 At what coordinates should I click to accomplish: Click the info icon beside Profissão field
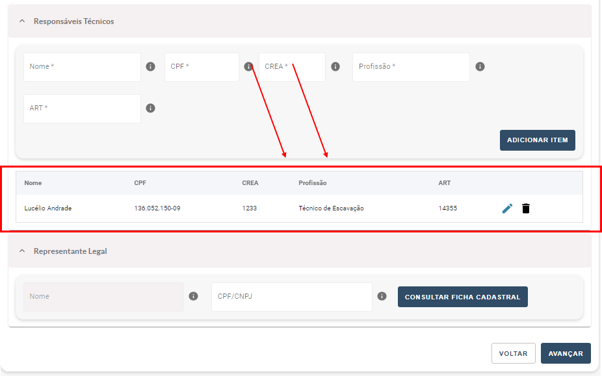click(x=480, y=66)
